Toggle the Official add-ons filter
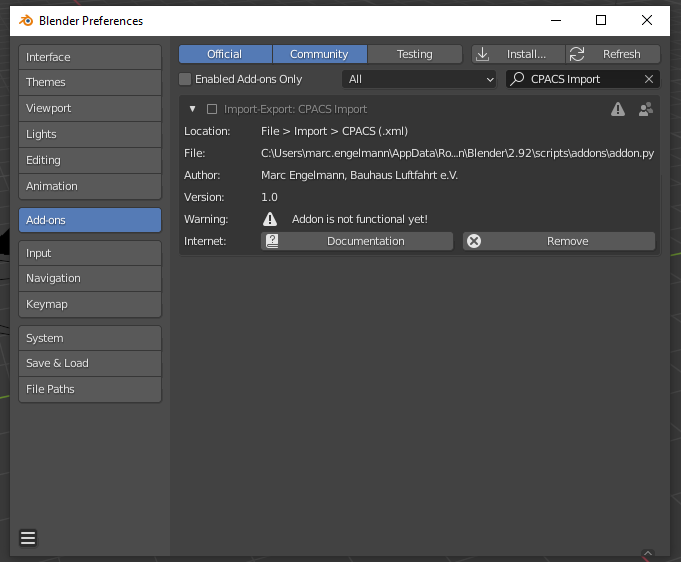The image size is (681, 562). 225,54
